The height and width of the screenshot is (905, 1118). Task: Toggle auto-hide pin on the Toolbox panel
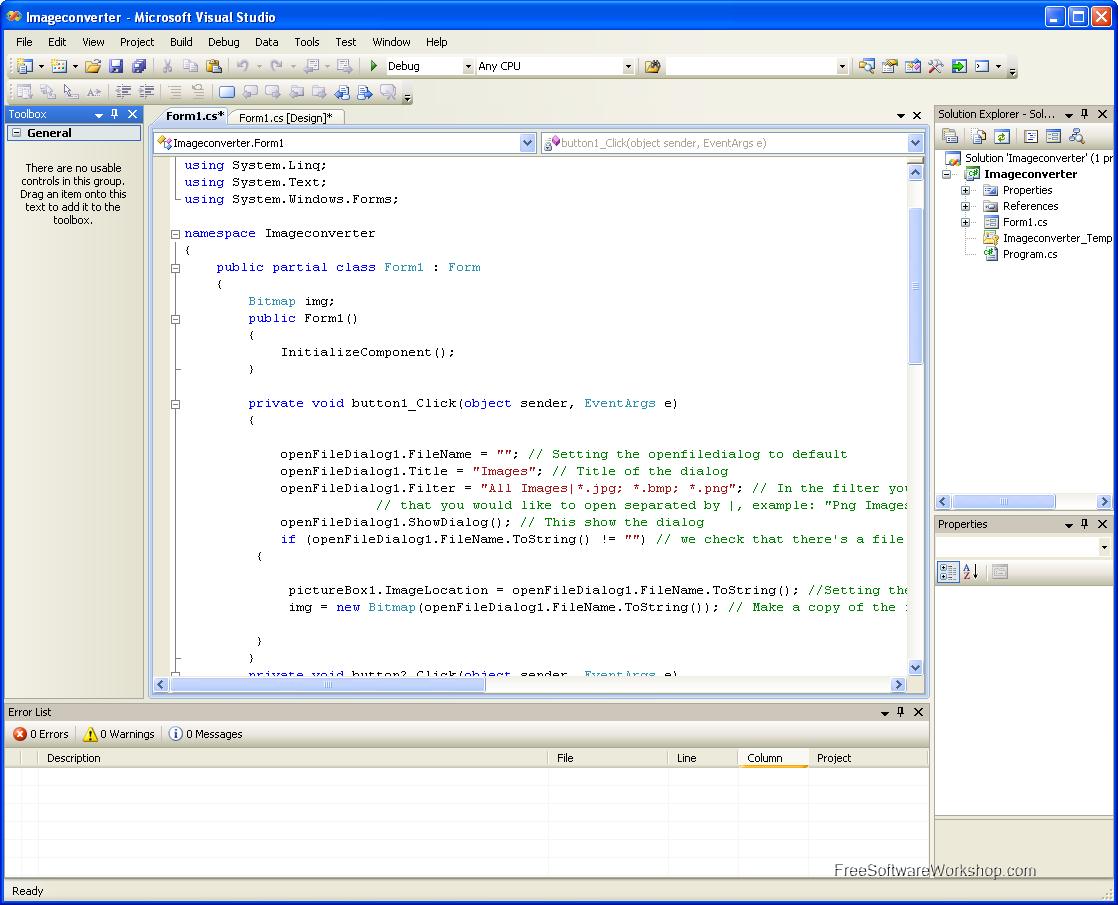(x=115, y=114)
